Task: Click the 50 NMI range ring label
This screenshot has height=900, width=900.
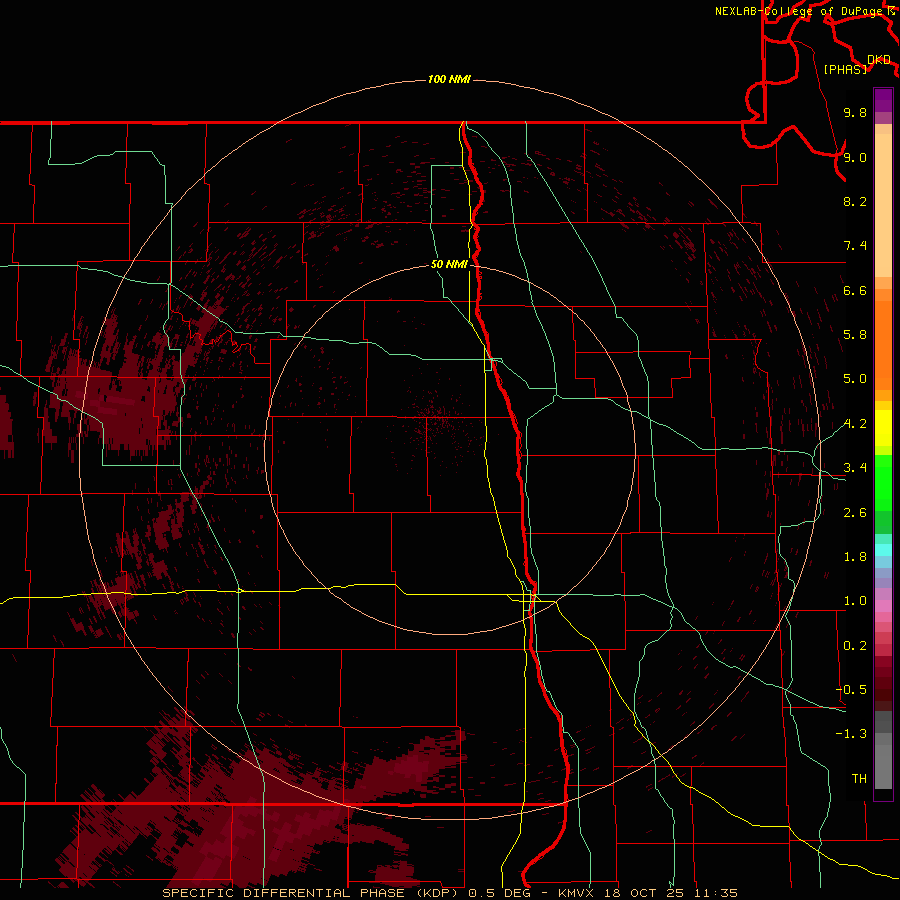Action: pyautogui.click(x=449, y=264)
